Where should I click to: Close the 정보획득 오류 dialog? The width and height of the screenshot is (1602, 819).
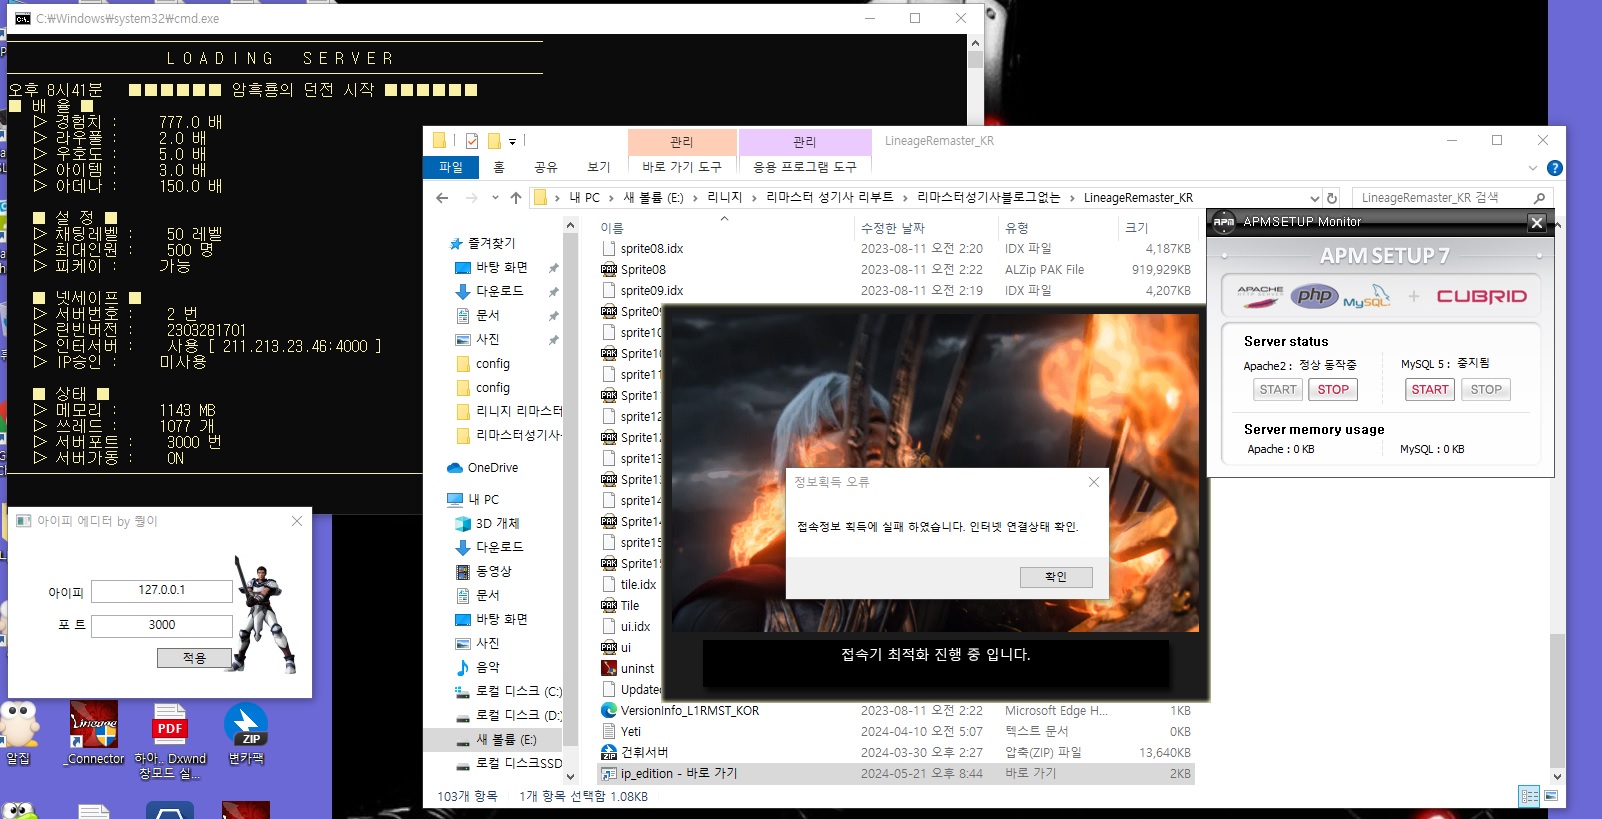click(1094, 482)
